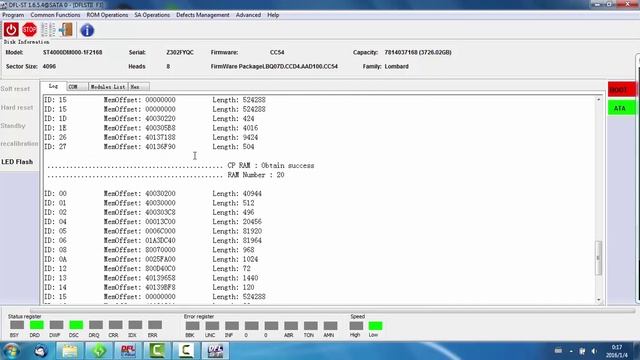Click the Model value ST4000DM000-1F2168

coord(73,52)
